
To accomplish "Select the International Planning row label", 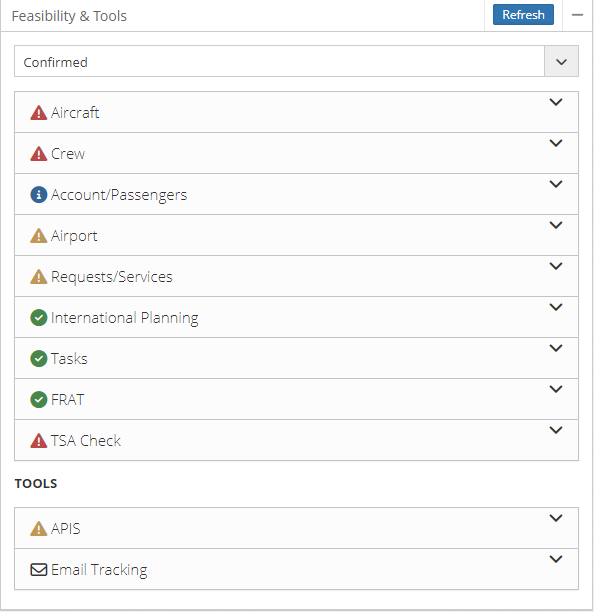I will 124,318.
